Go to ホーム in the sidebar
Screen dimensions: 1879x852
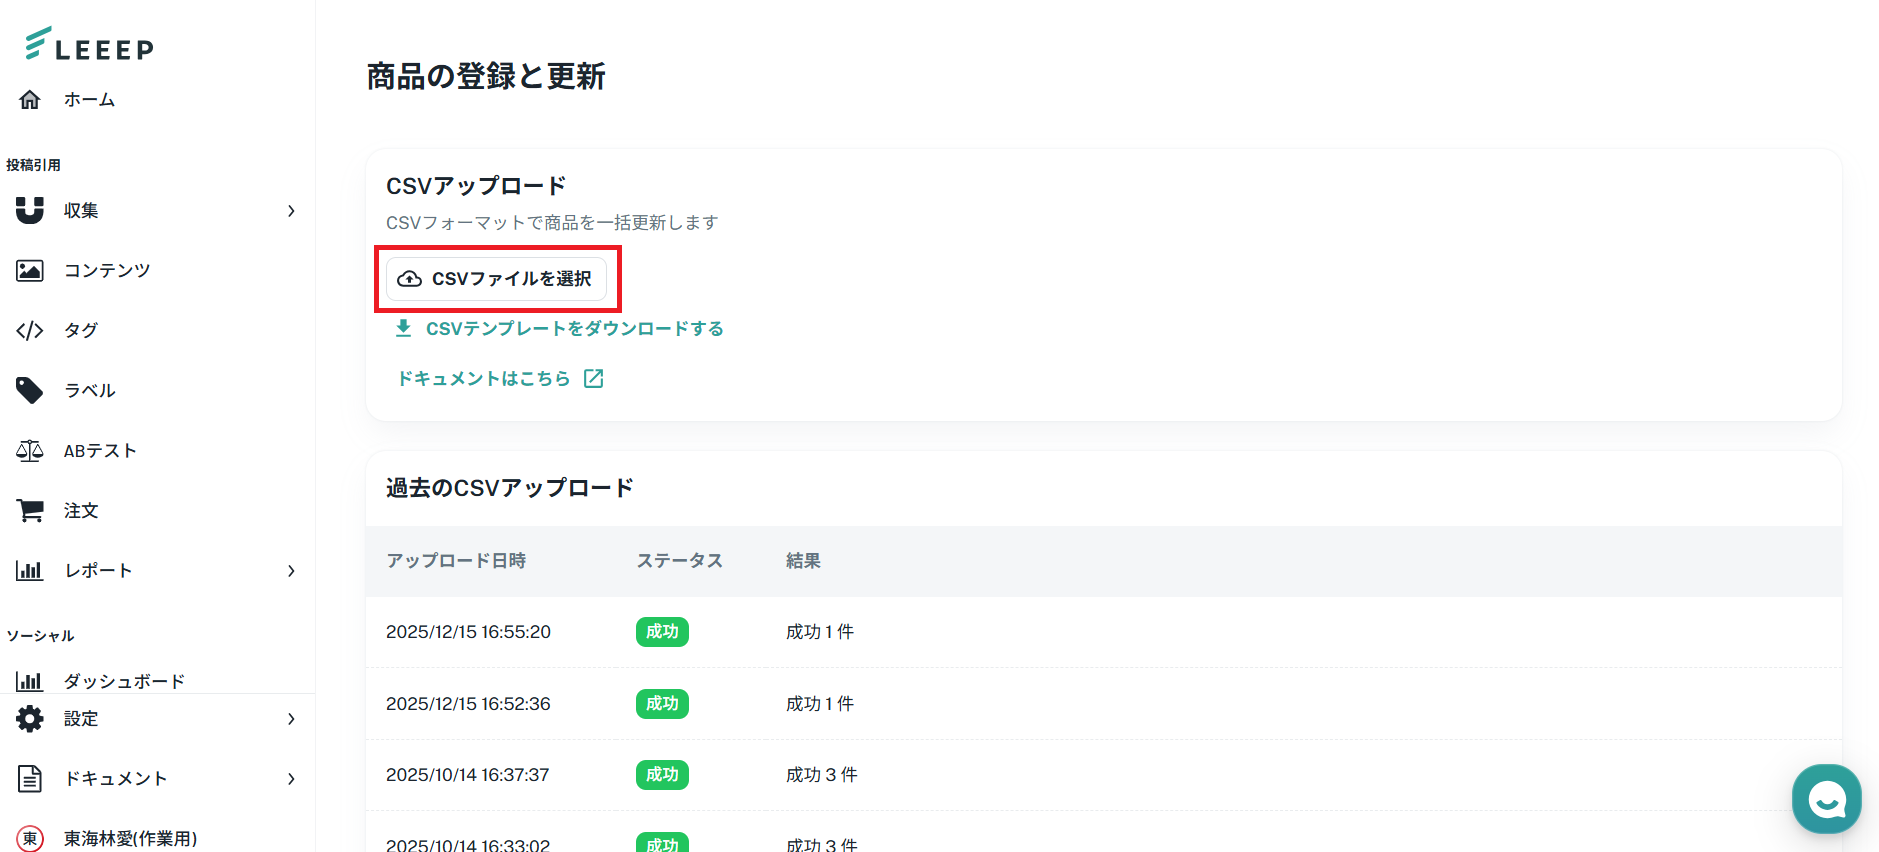(90, 100)
